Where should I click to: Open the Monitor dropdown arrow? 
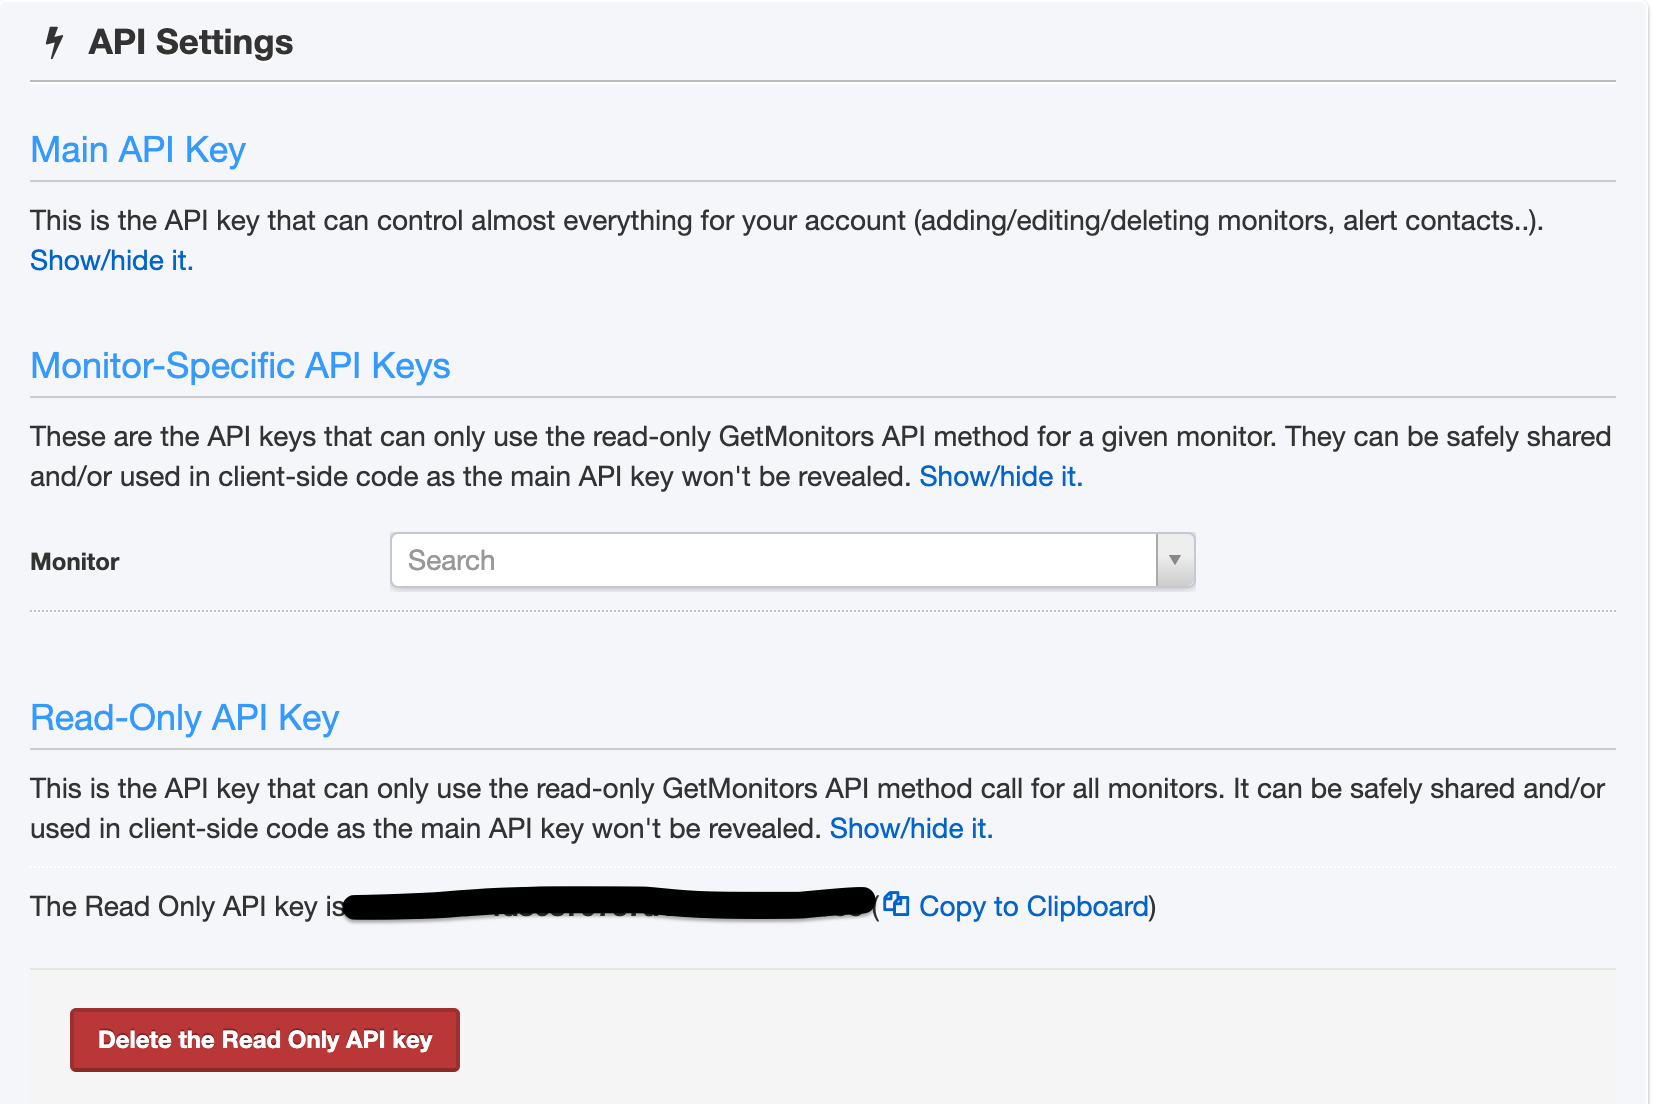pos(1175,560)
